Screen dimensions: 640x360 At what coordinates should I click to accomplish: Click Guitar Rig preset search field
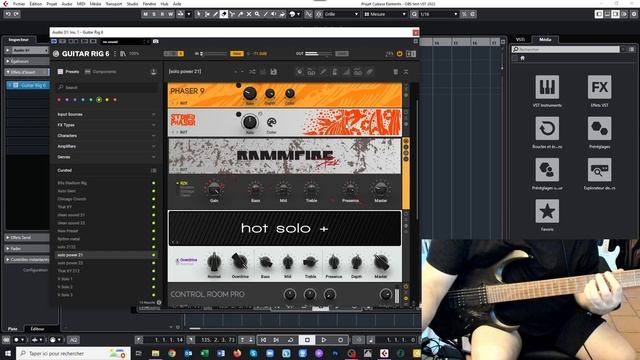pyautogui.click(x=108, y=87)
